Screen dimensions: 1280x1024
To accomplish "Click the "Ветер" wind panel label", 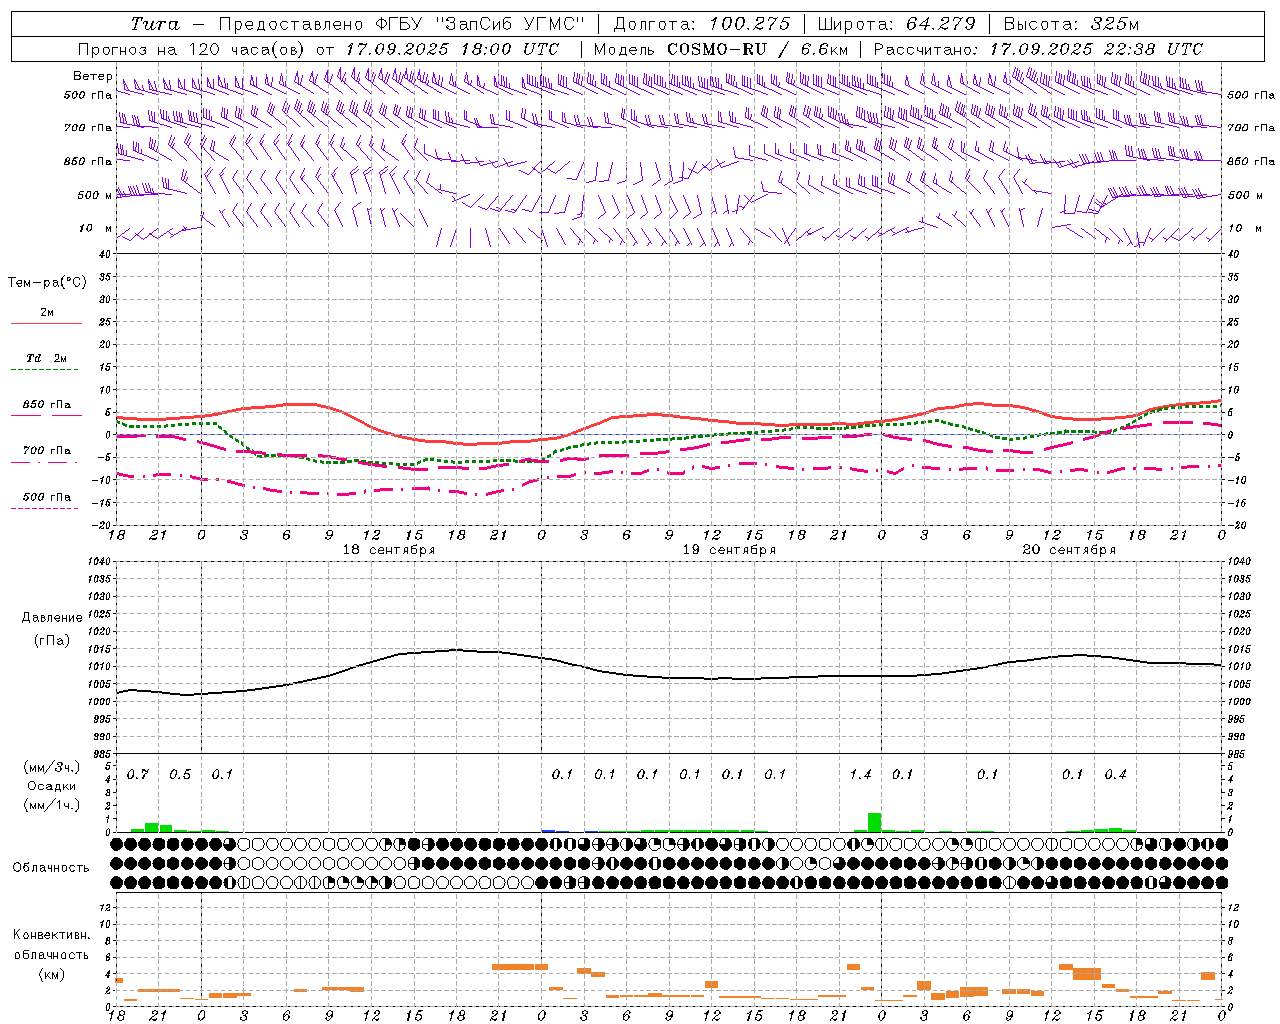I will pos(92,76).
